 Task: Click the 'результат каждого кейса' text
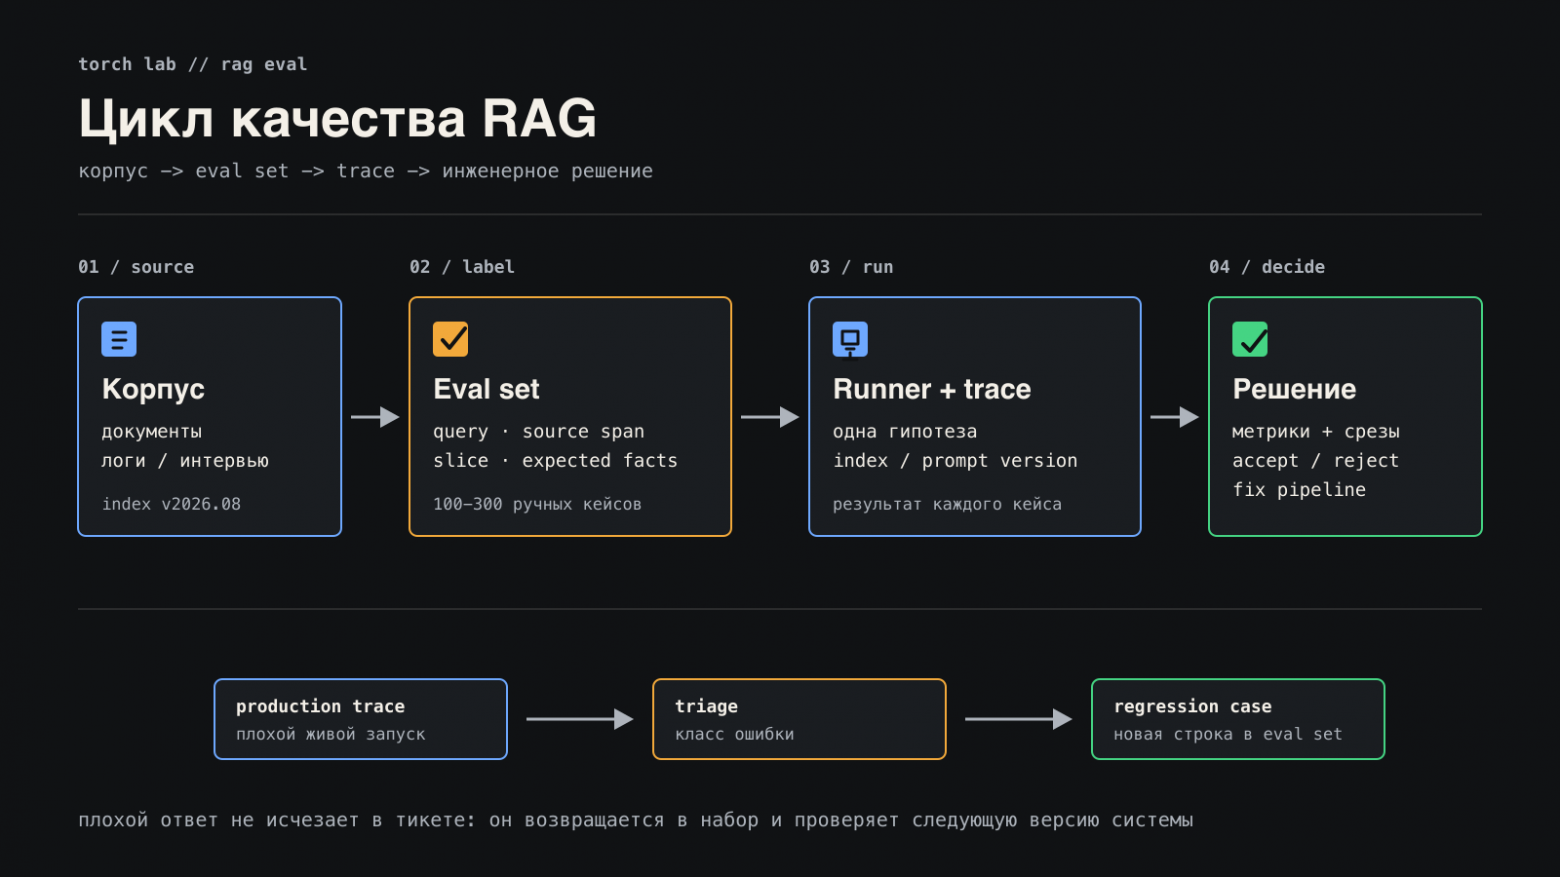point(947,504)
